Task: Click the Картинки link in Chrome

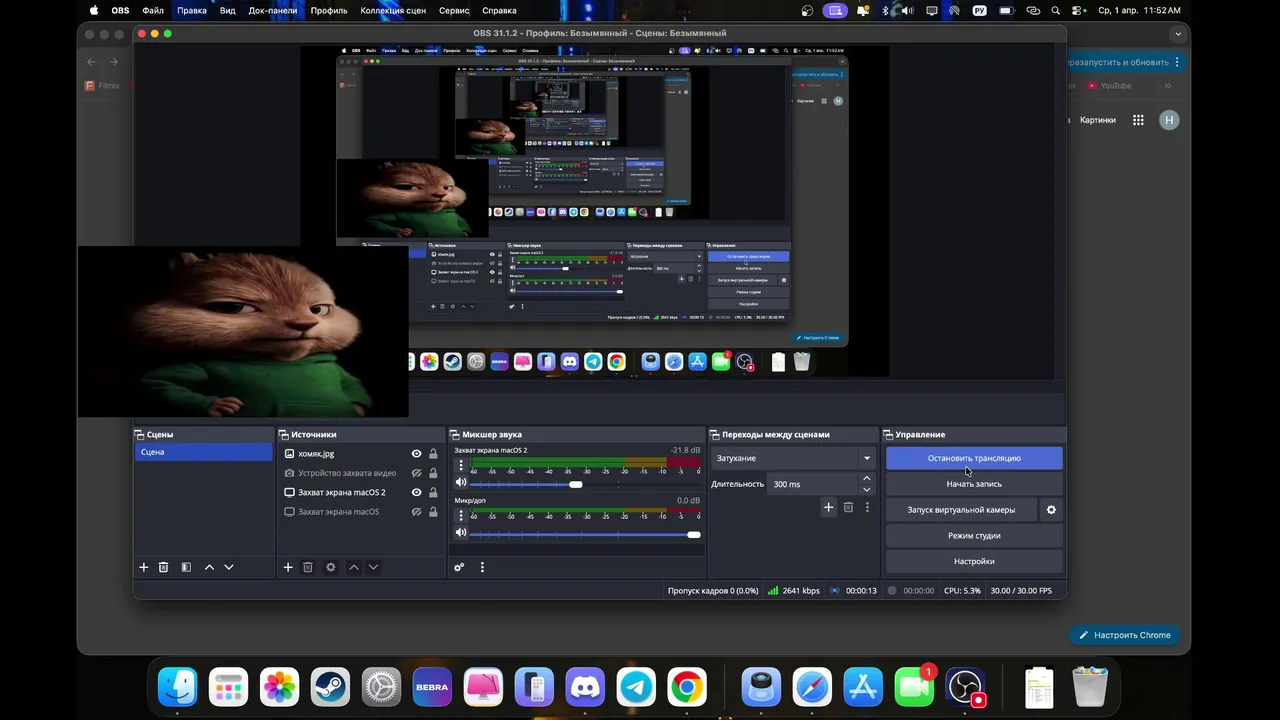Action: [x=1098, y=120]
